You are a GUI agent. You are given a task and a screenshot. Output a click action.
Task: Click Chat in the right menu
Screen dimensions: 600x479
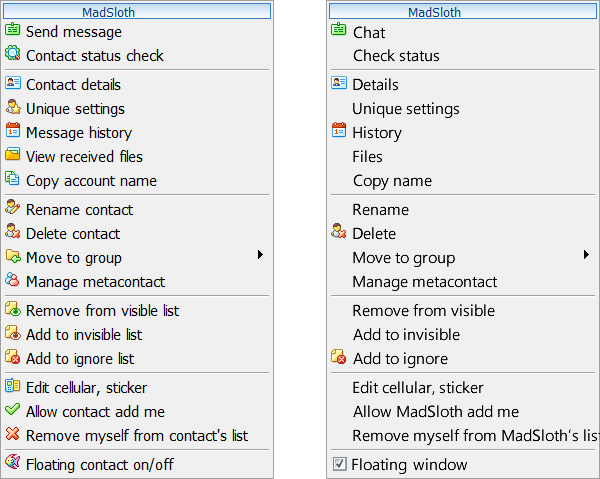[x=369, y=33]
